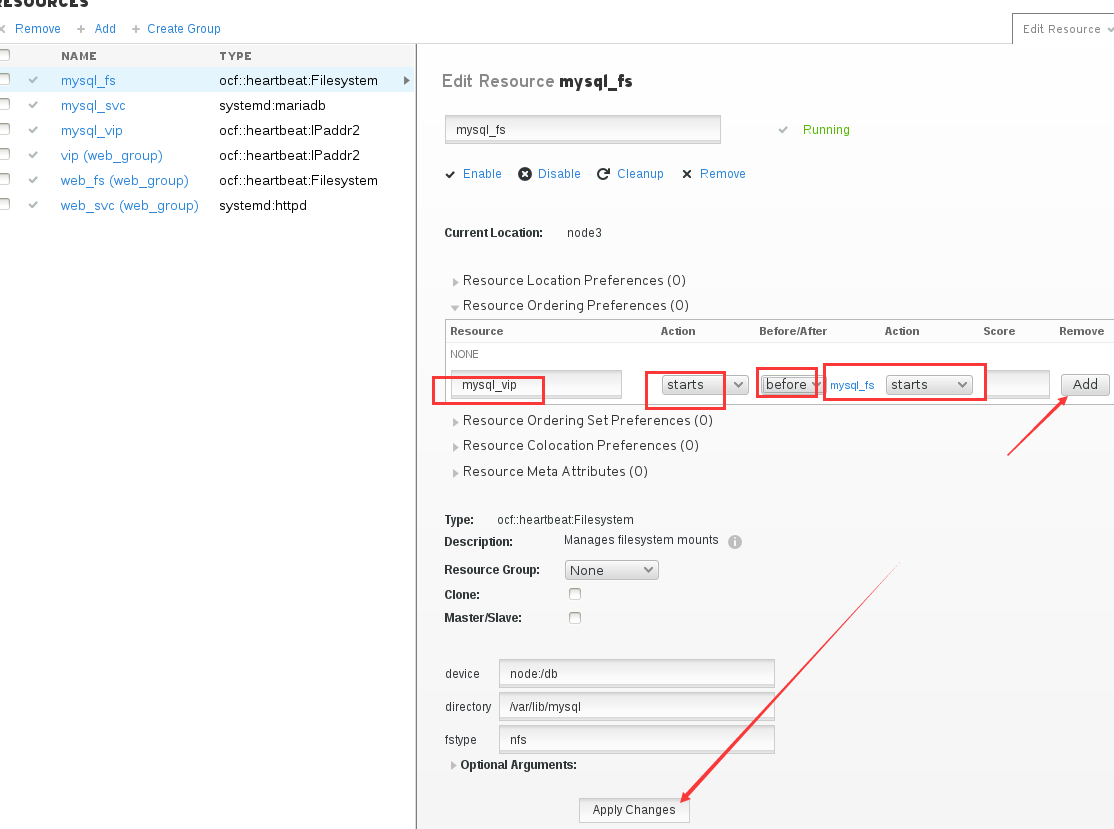This screenshot has width=1114, height=829.
Task: Click the fstype field nfs
Action: pos(637,739)
